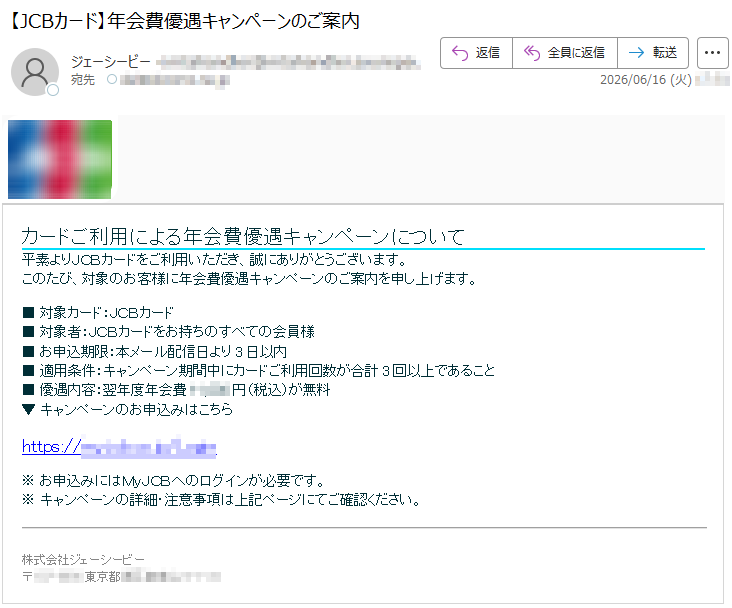Click the line starting 適用条件：キャンペーン期間中

(x=259, y=371)
